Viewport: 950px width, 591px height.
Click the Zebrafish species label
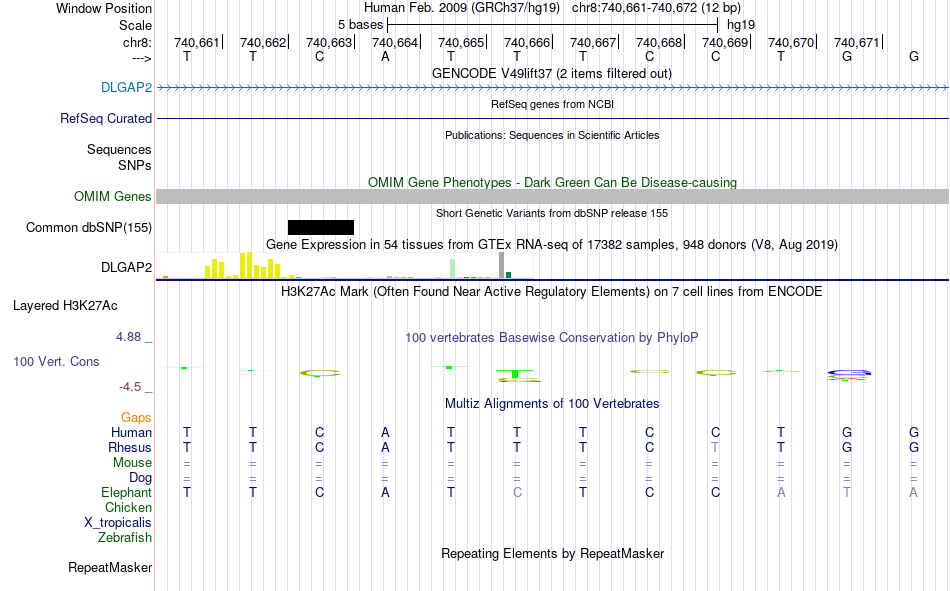point(125,538)
